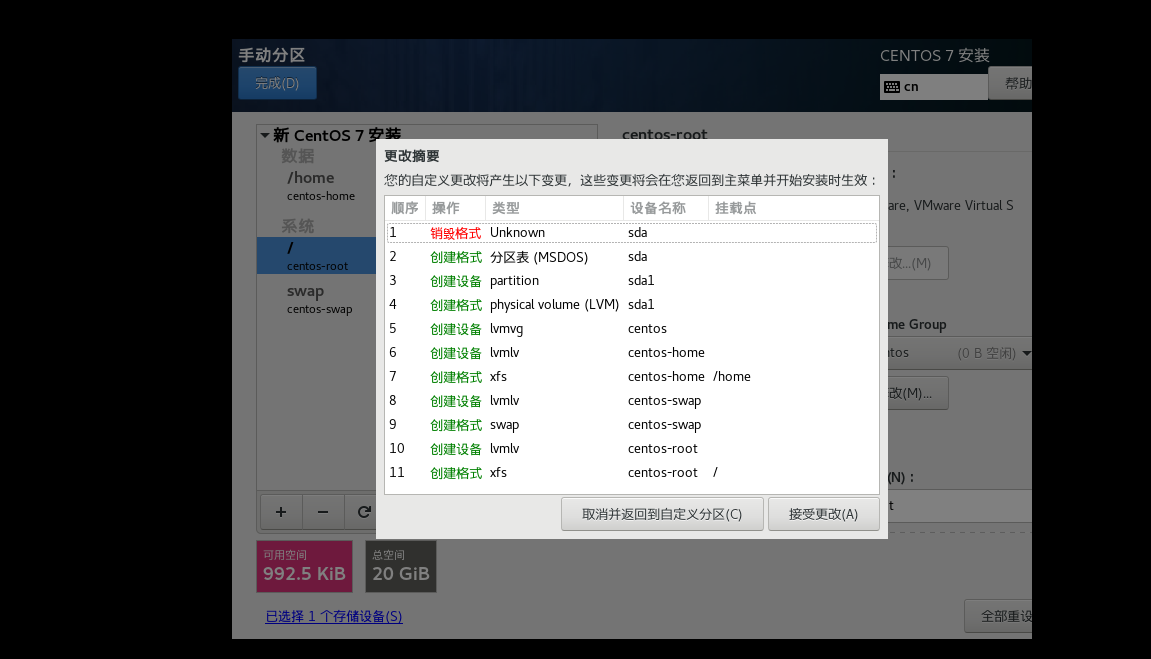Click 接受更改(A) button

click(824, 514)
